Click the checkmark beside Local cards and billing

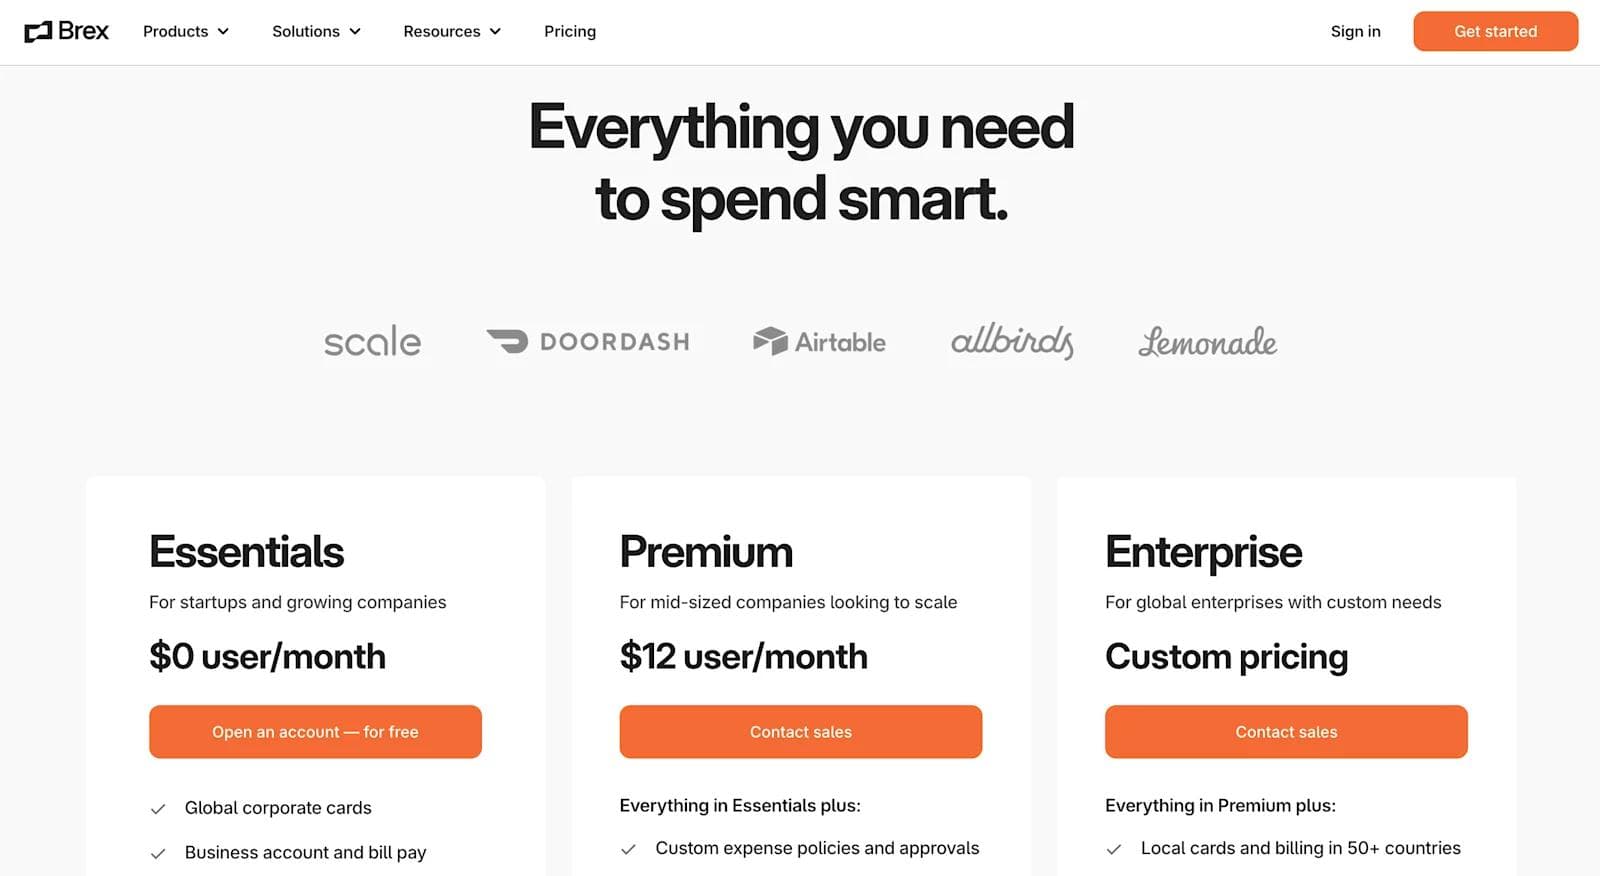click(1113, 848)
